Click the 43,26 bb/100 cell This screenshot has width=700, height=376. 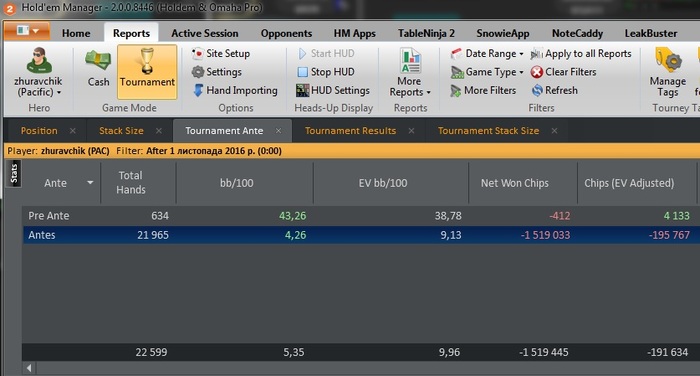(292, 216)
